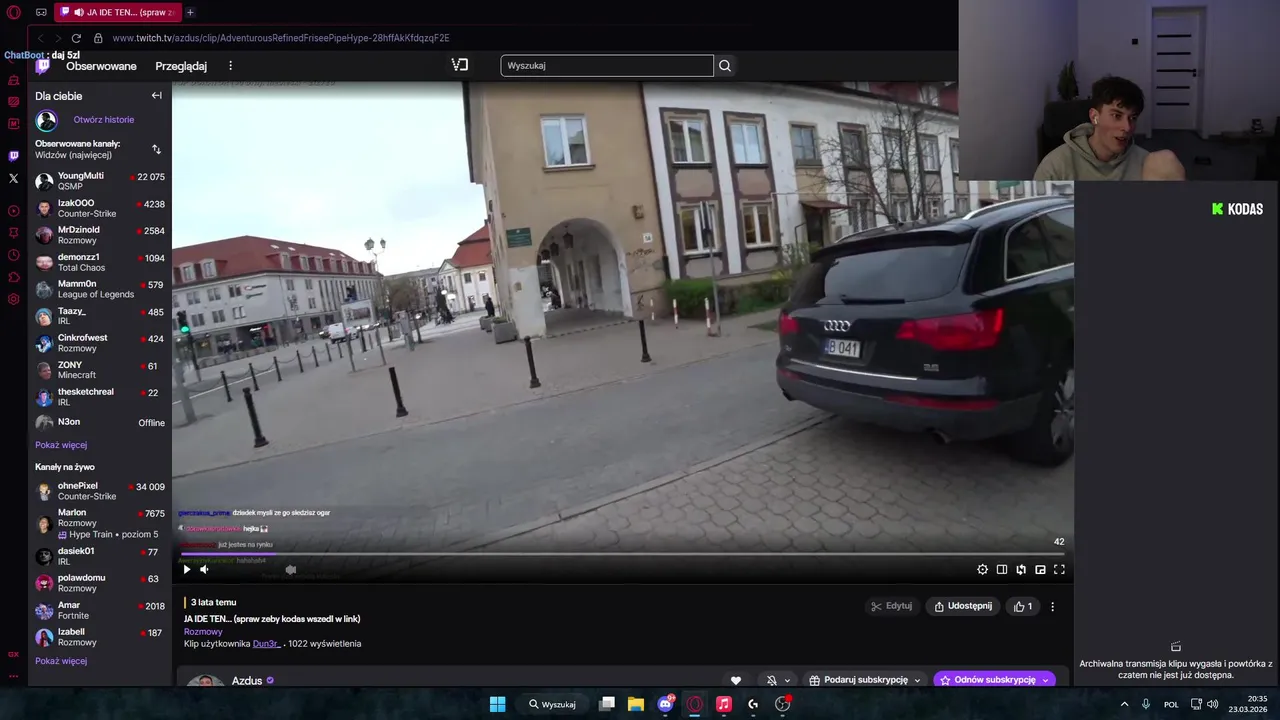Expand followed channels with Pokaż więcej
The width and height of the screenshot is (1280, 720).
[x=61, y=445]
